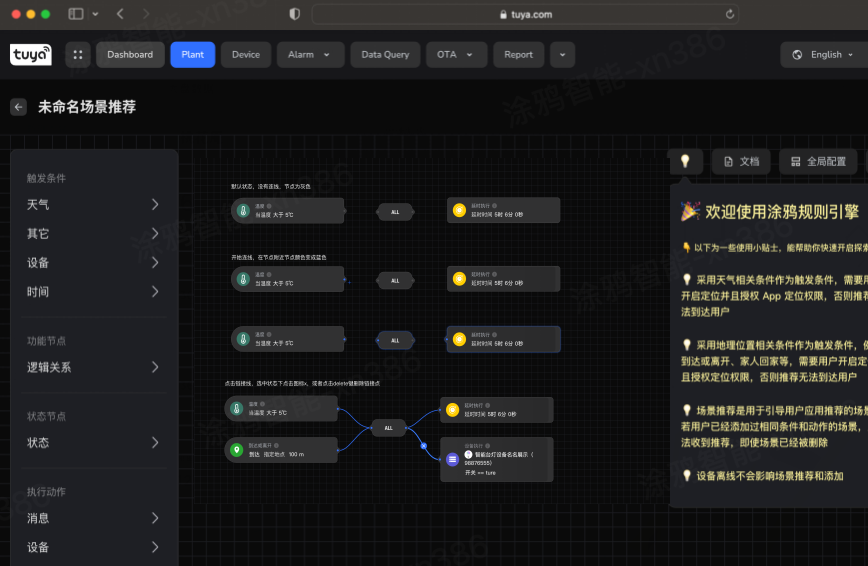Click the heading 欢迎使用涂鸦规则引擎
Image resolution: width=868 pixels, height=566 pixels.
coord(782,211)
